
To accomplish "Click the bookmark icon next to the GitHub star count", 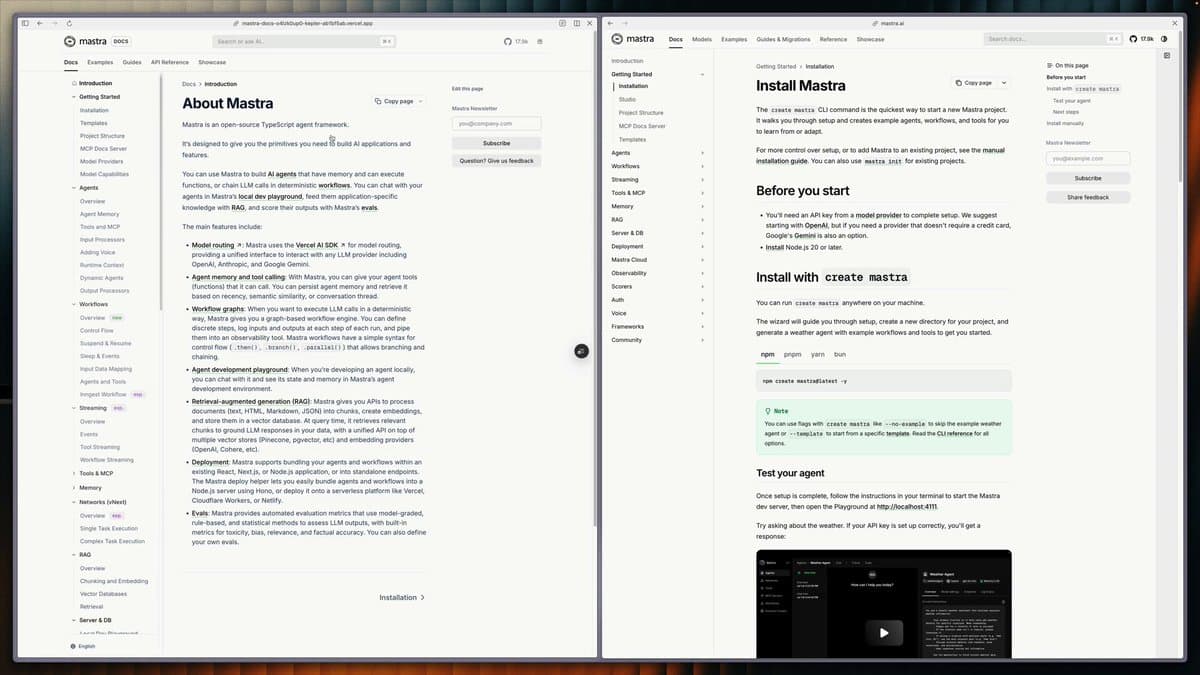I will (x=539, y=41).
